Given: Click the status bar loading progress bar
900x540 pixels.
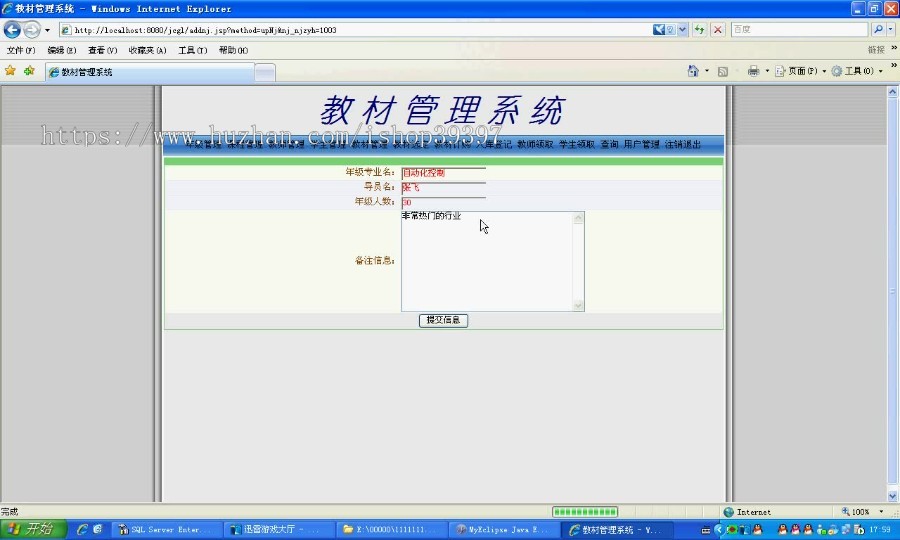Looking at the screenshot, I should click(585, 512).
